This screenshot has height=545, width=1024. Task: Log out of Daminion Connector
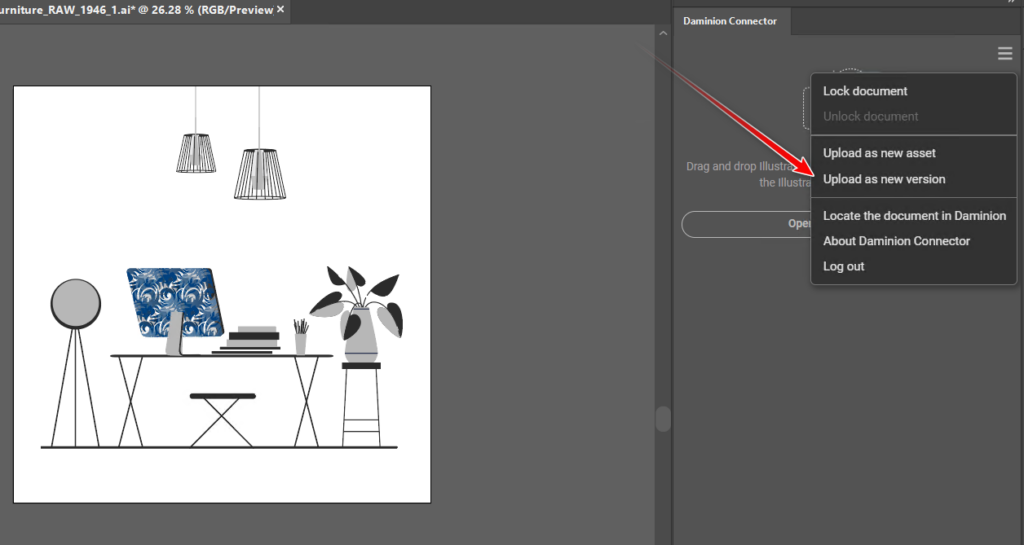click(843, 267)
